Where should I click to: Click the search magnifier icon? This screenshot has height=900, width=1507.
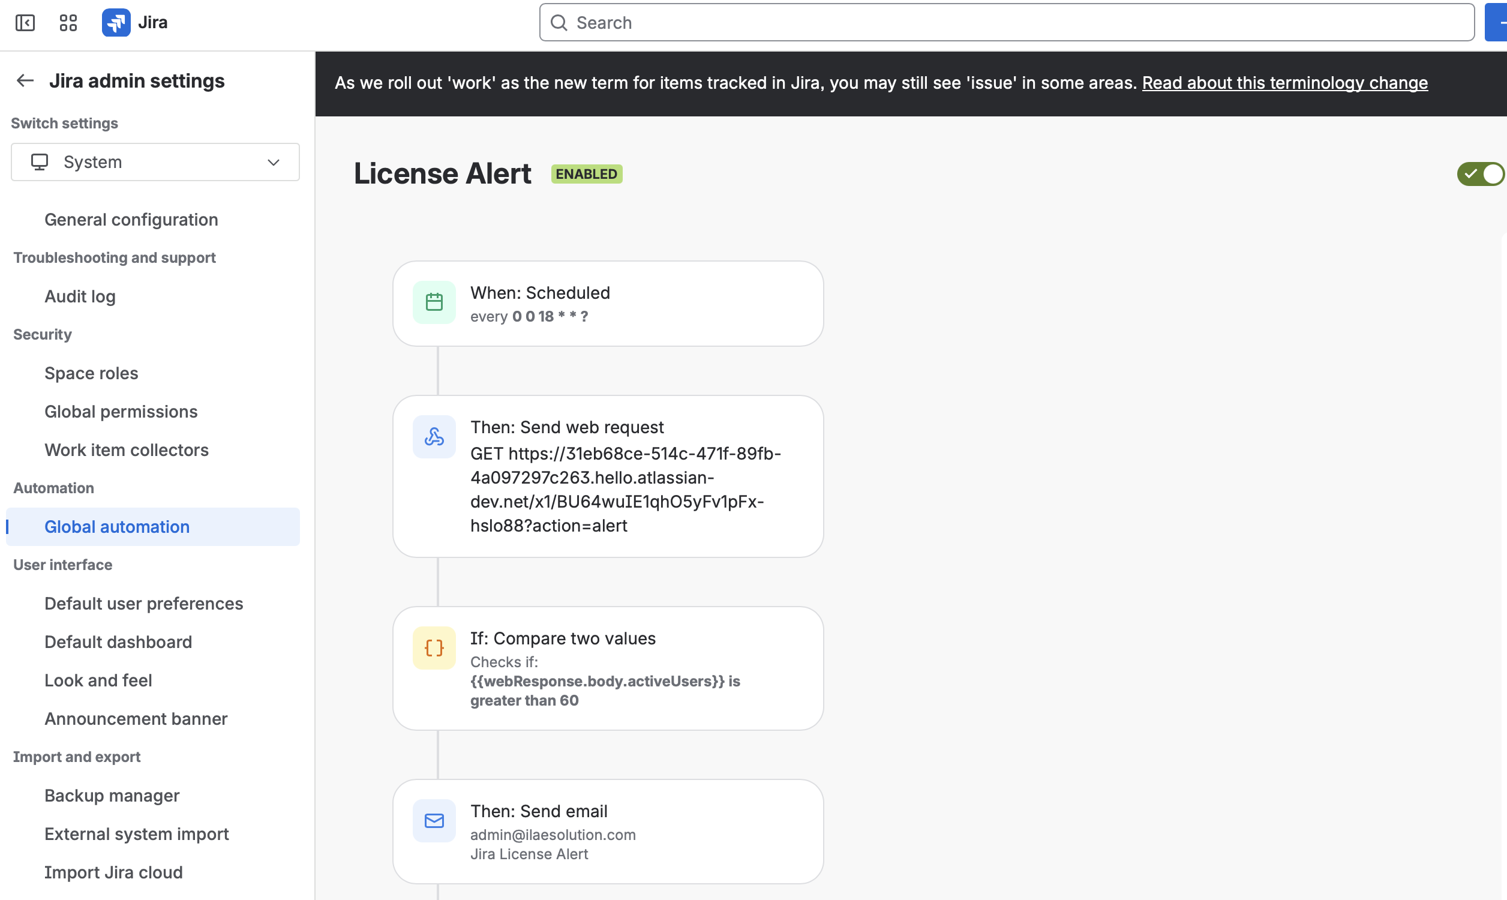(559, 23)
